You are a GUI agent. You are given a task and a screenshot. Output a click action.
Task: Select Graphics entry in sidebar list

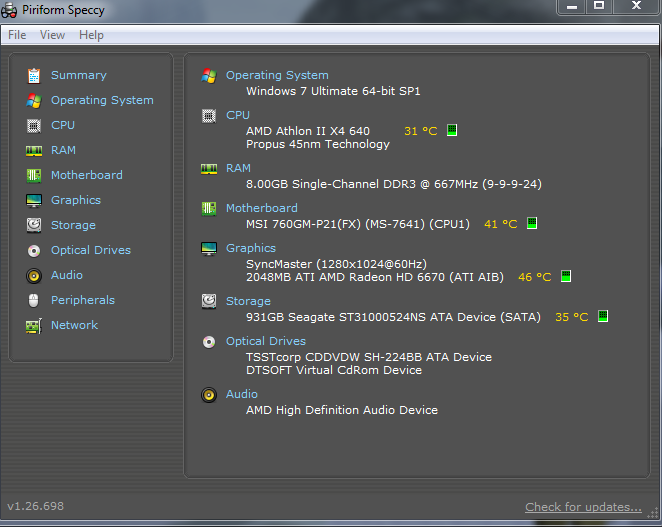click(76, 200)
